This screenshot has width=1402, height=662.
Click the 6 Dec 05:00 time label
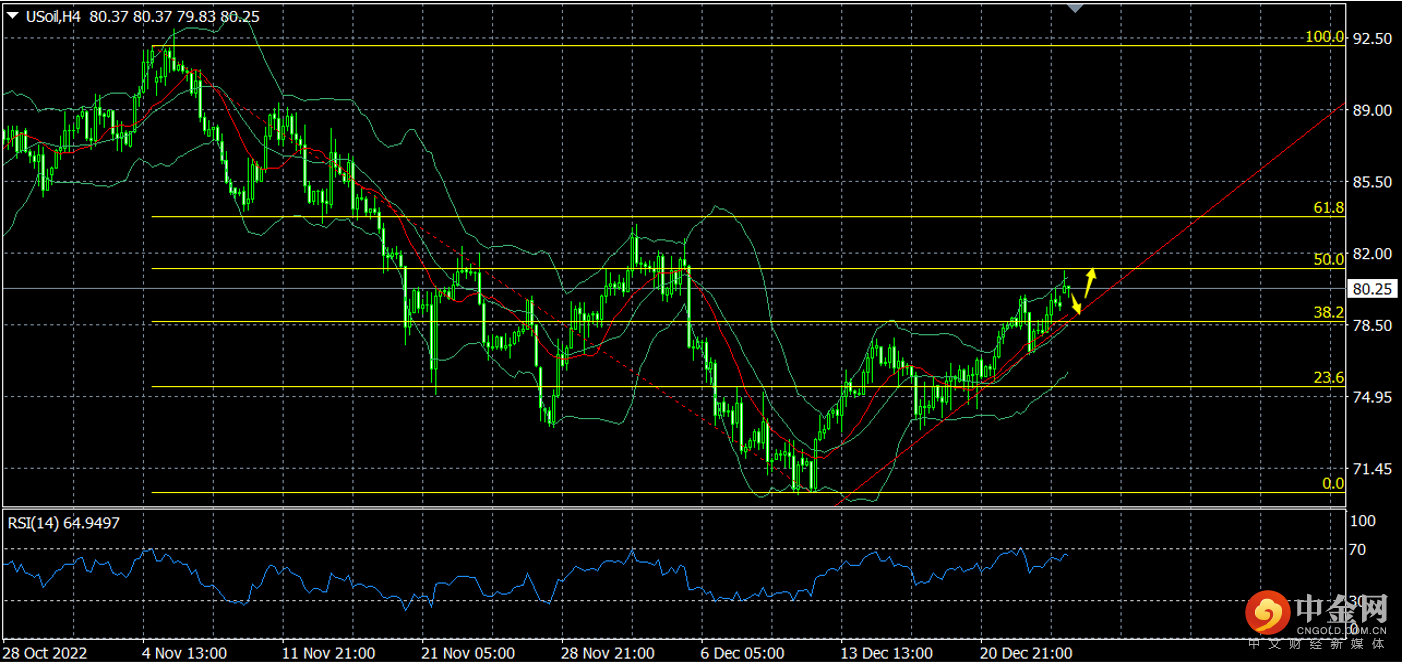point(742,653)
